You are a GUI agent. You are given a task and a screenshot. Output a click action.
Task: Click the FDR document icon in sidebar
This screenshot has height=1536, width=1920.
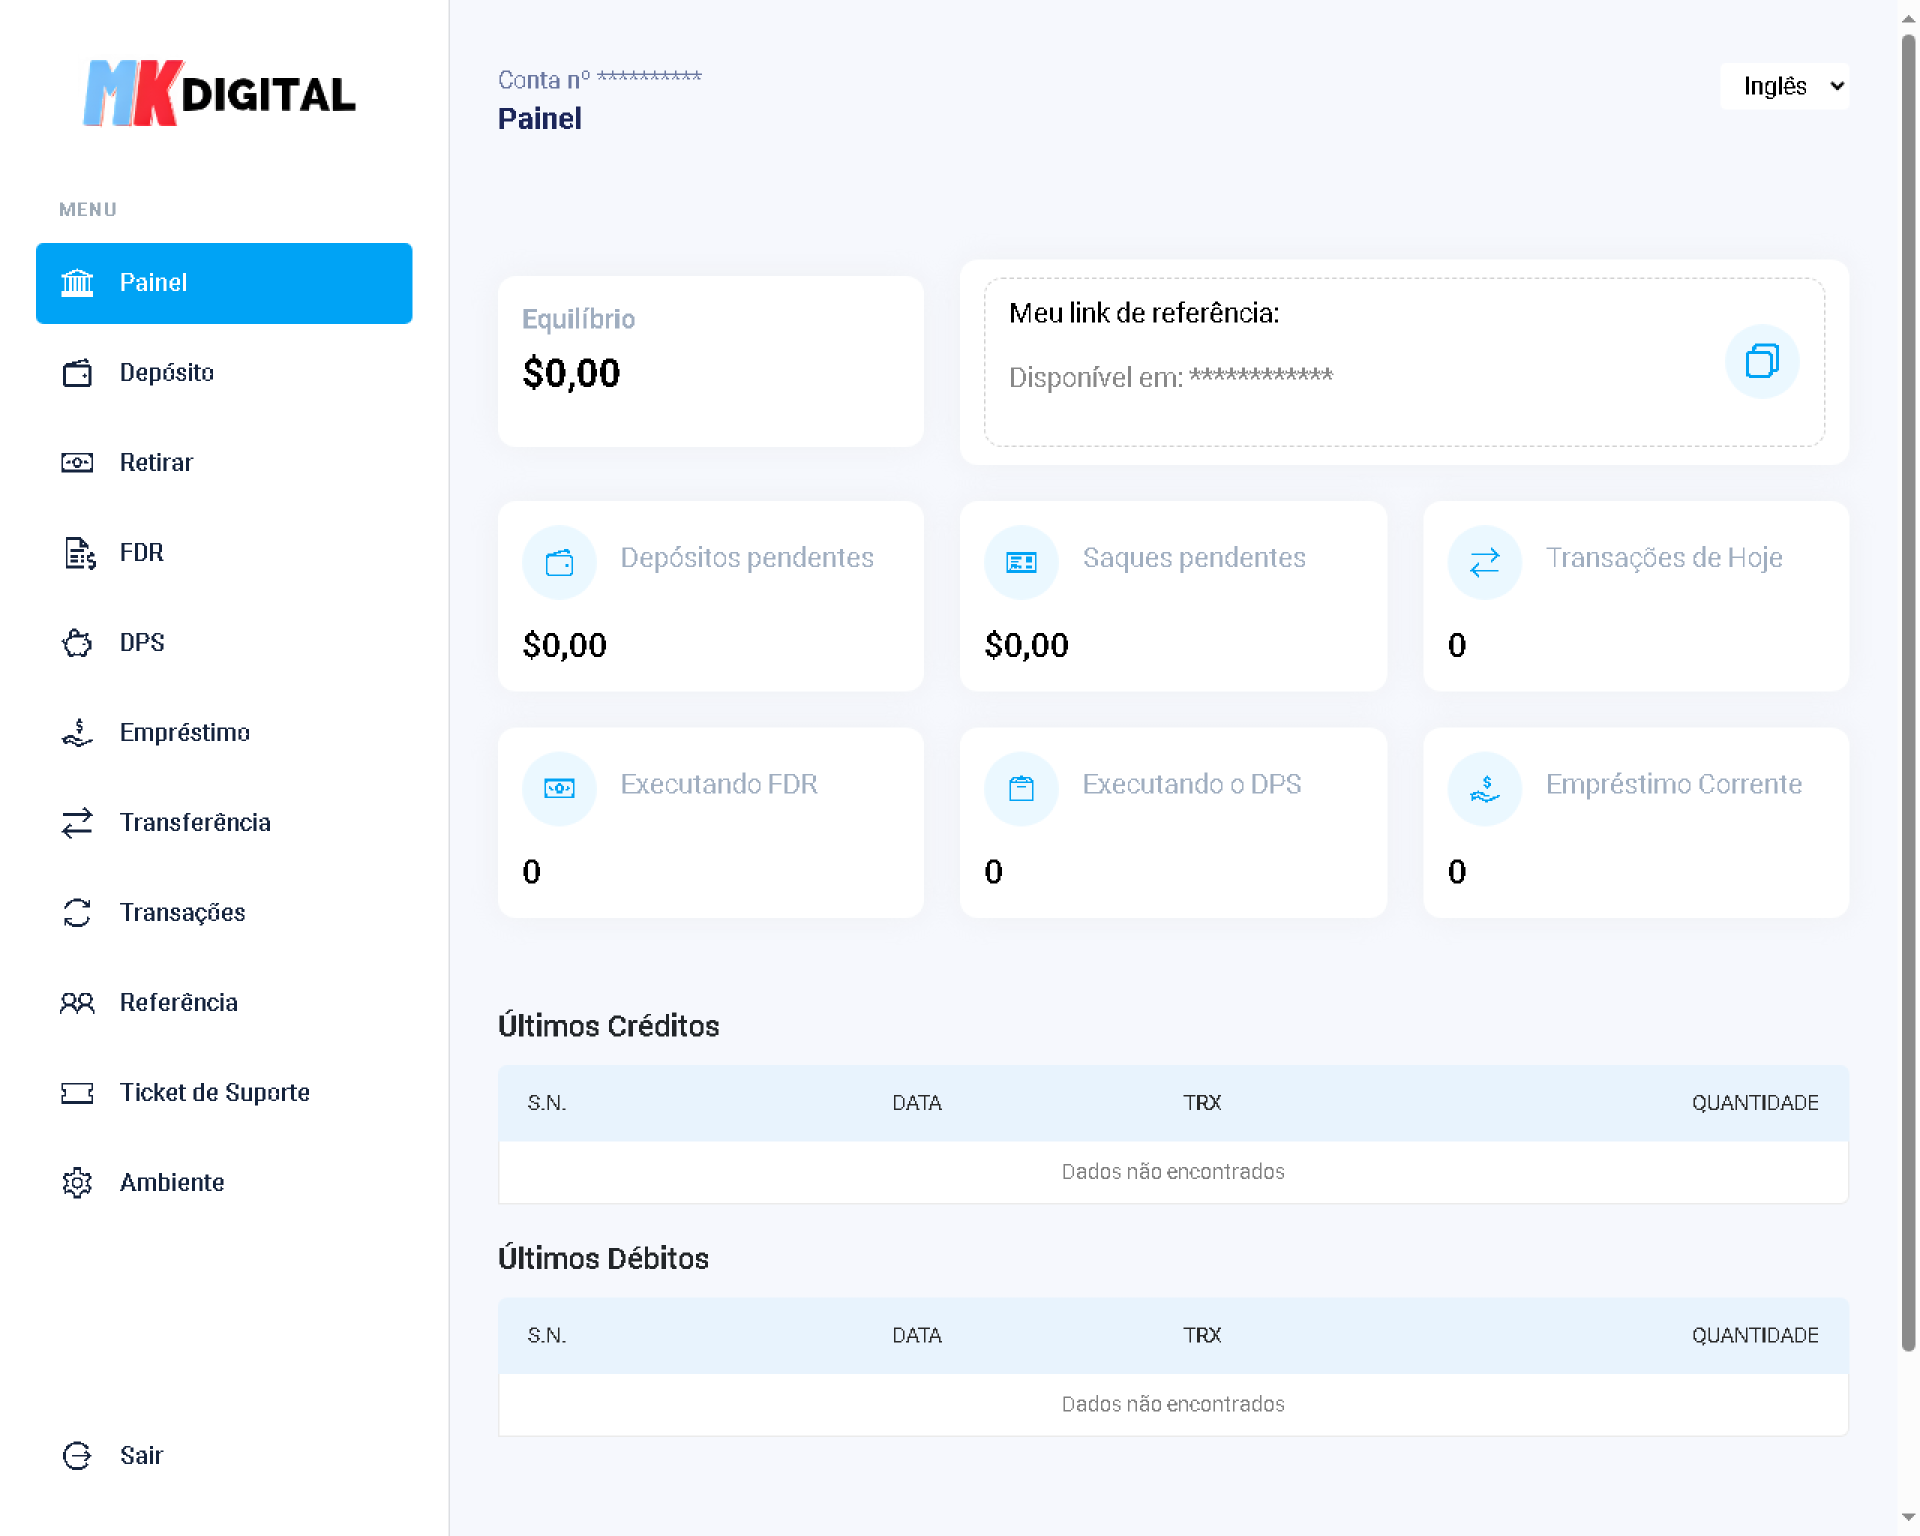pyautogui.click(x=79, y=553)
